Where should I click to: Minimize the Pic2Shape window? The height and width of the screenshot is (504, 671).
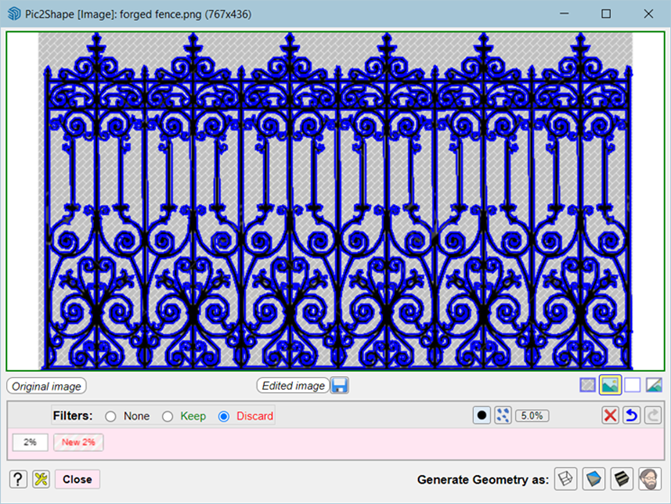pyautogui.click(x=564, y=14)
